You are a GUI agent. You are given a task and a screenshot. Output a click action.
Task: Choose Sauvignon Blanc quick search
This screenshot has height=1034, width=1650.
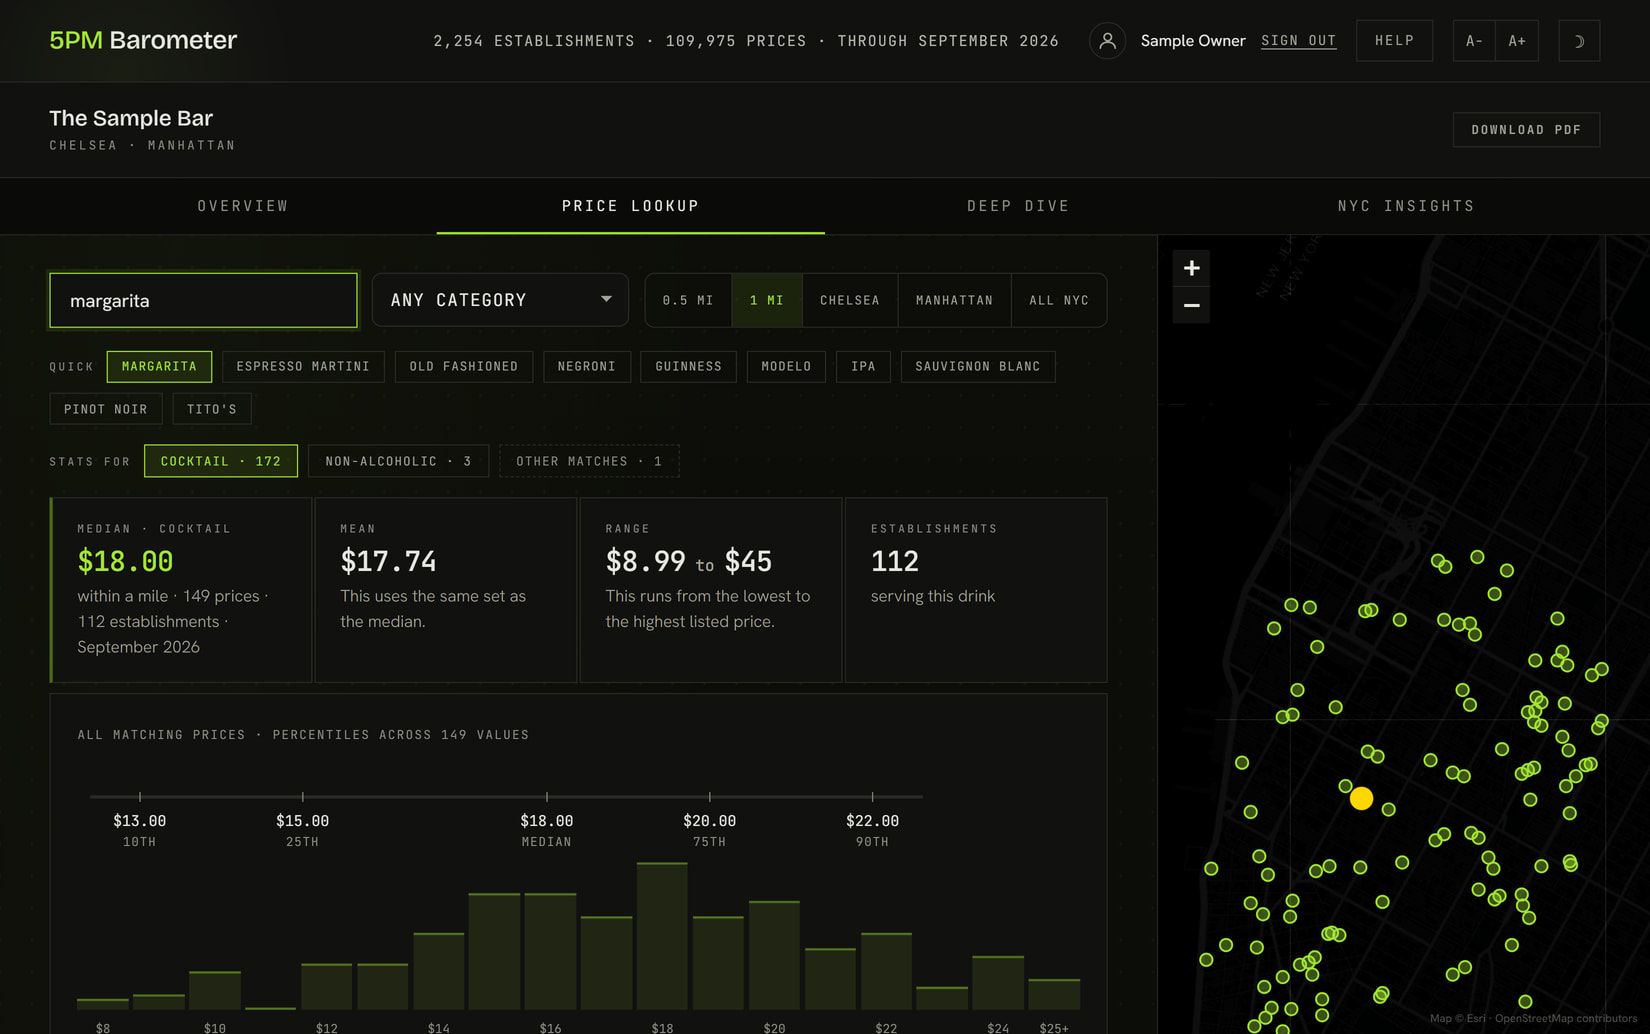[978, 366]
